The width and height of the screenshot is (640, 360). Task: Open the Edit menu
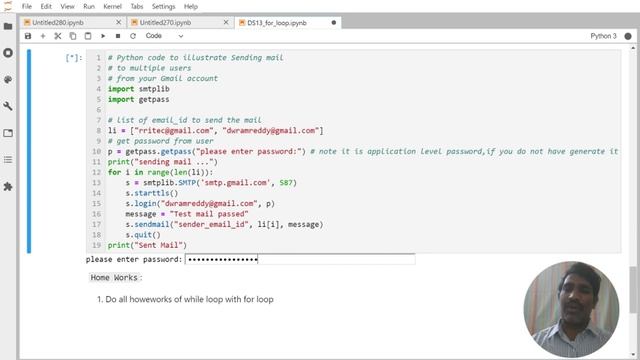46,7
